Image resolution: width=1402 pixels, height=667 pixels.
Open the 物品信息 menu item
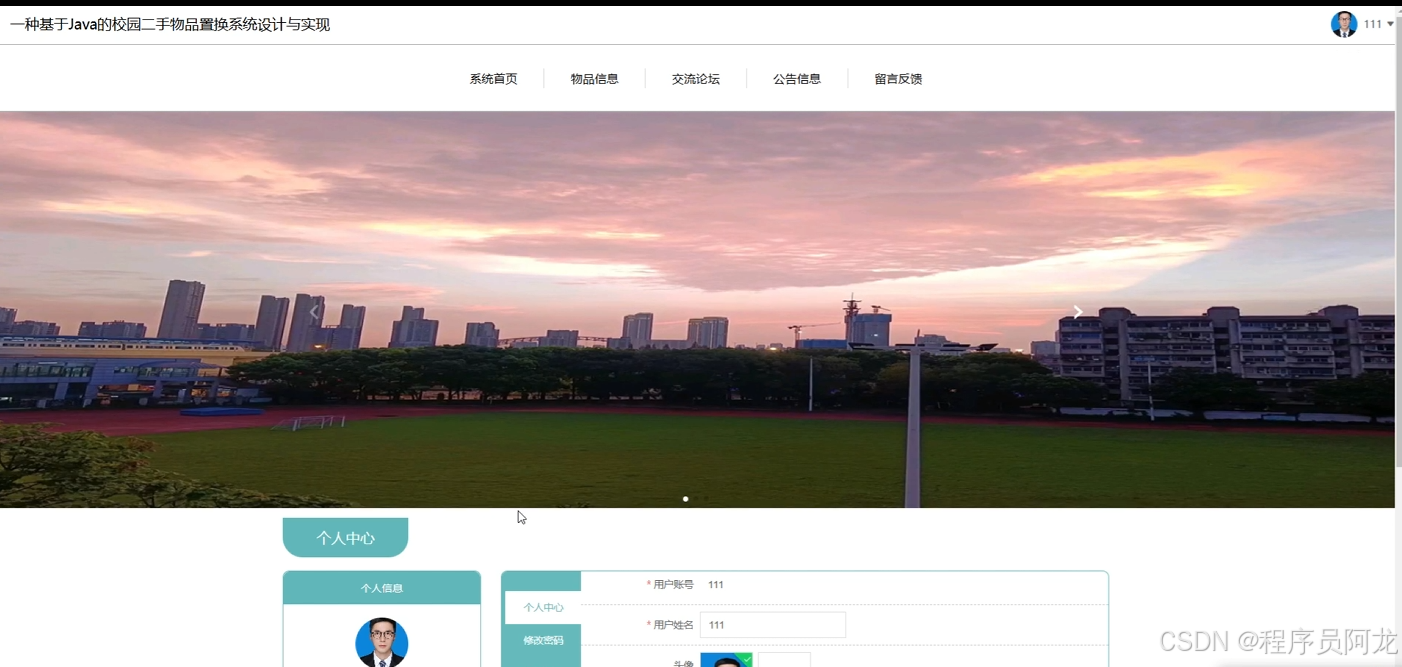click(594, 79)
